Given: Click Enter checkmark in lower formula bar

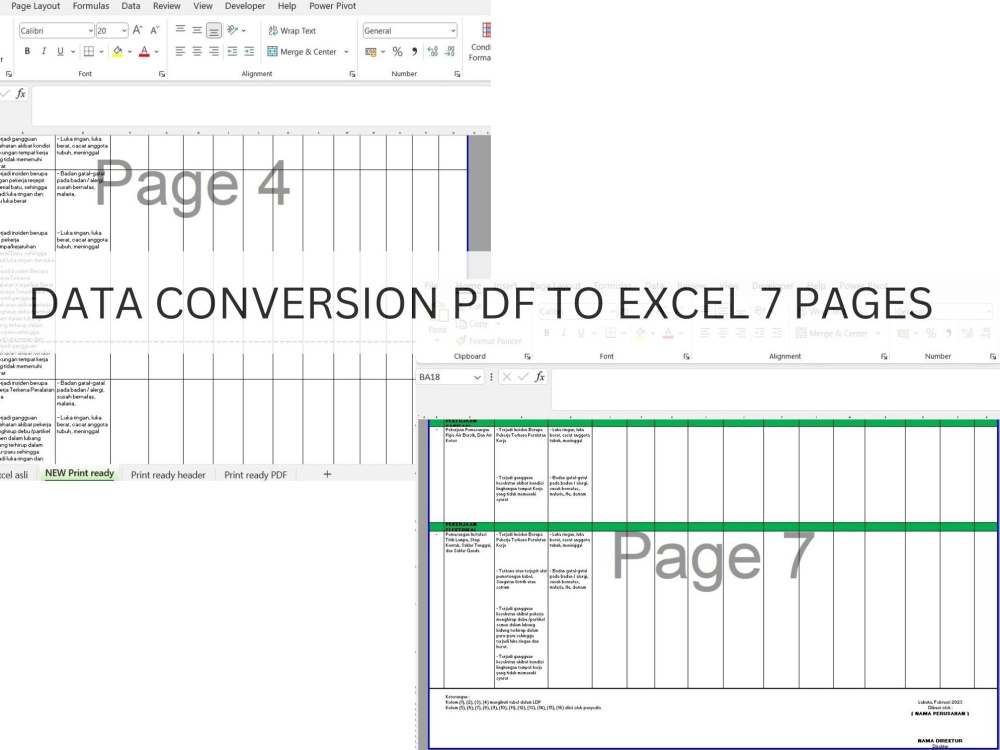Looking at the screenshot, I should point(523,377).
